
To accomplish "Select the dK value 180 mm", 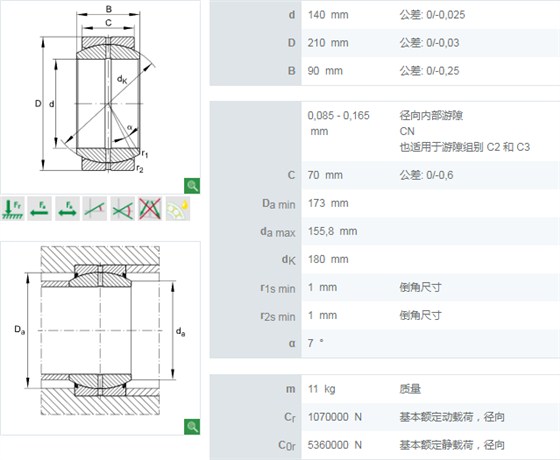I will pos(328,259).
